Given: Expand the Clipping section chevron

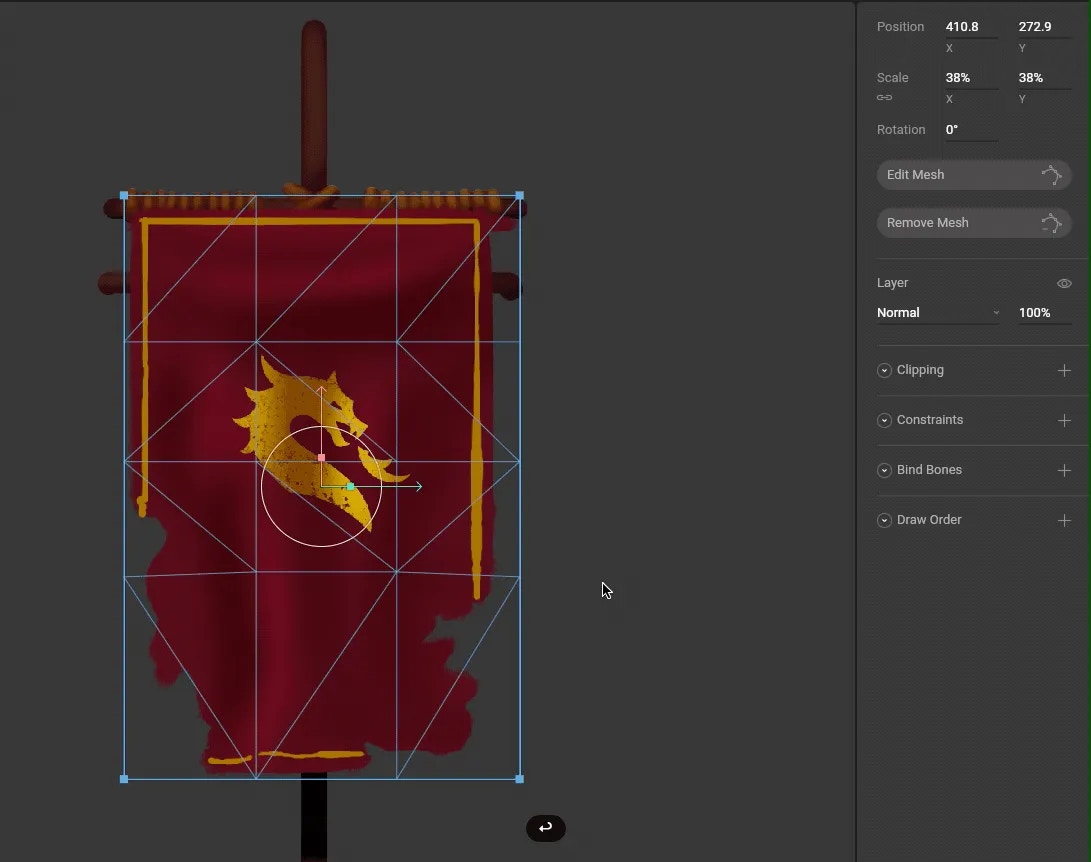Looking at the screenshot, I should coord(884,370).
